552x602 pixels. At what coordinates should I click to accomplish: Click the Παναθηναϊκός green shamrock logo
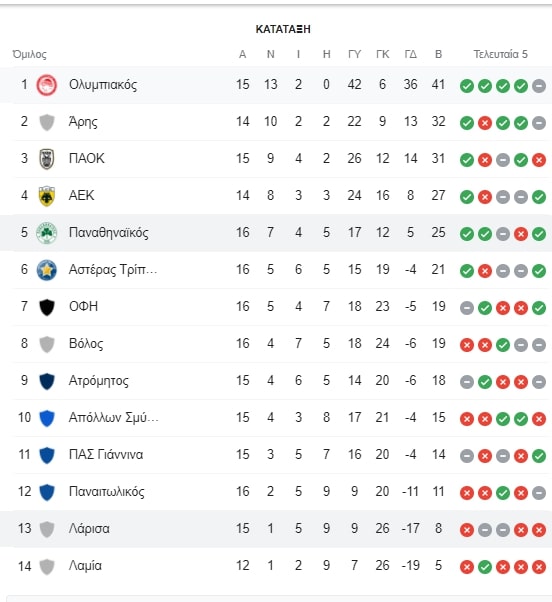click(46, 233)
